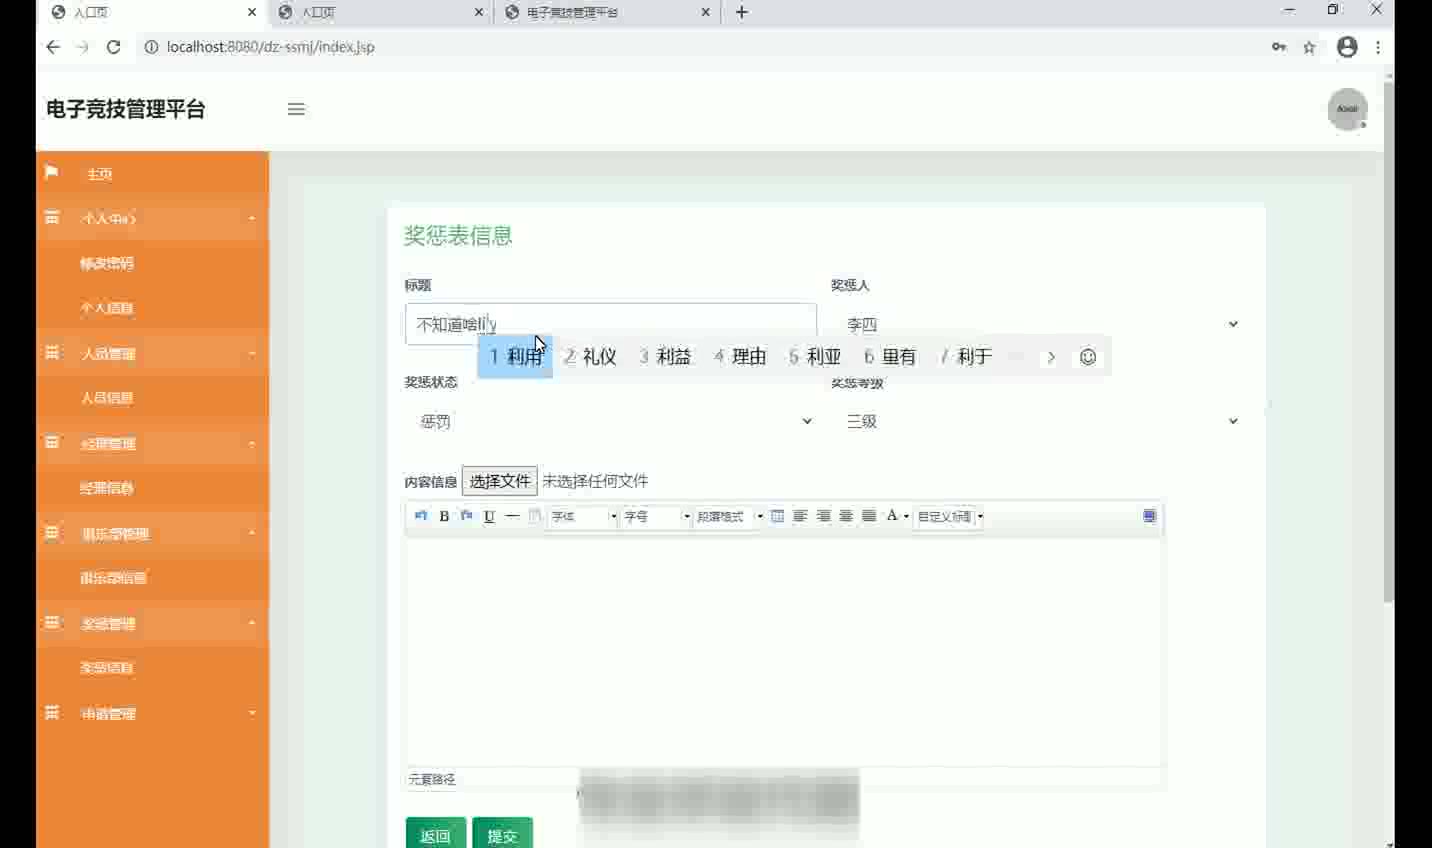Select IME candidate 利益
Image resolution: width=1432 pixels, height=848 pixels.
click(665, 357)
